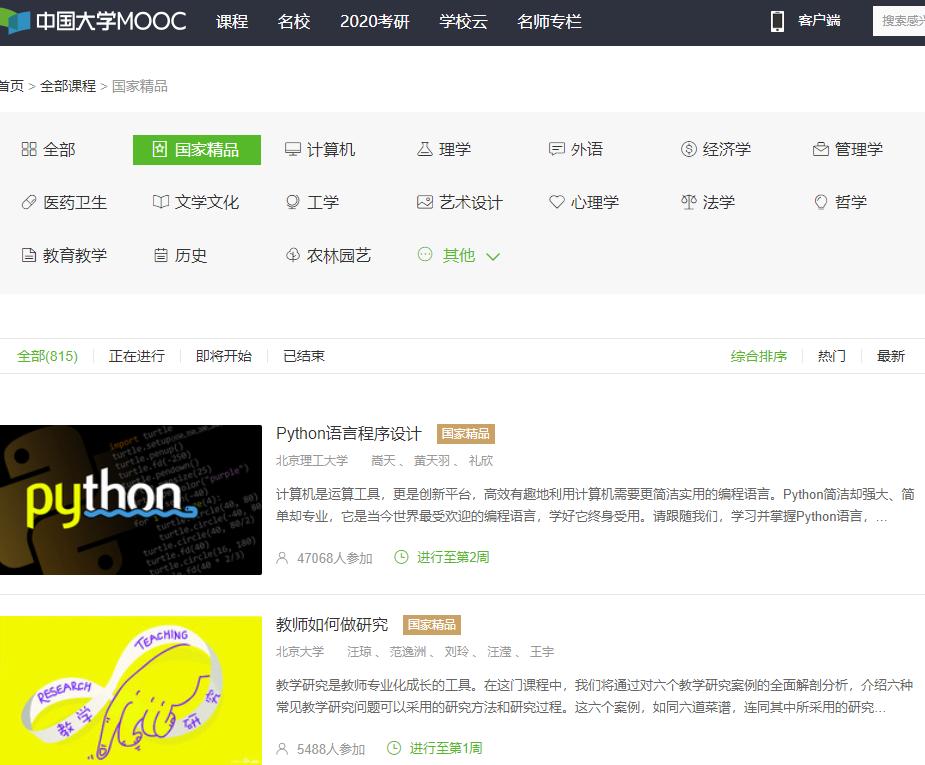Sort courses by 最新
Image resolution: width=925 pixels, height=765 pixels.
(890, 356)
